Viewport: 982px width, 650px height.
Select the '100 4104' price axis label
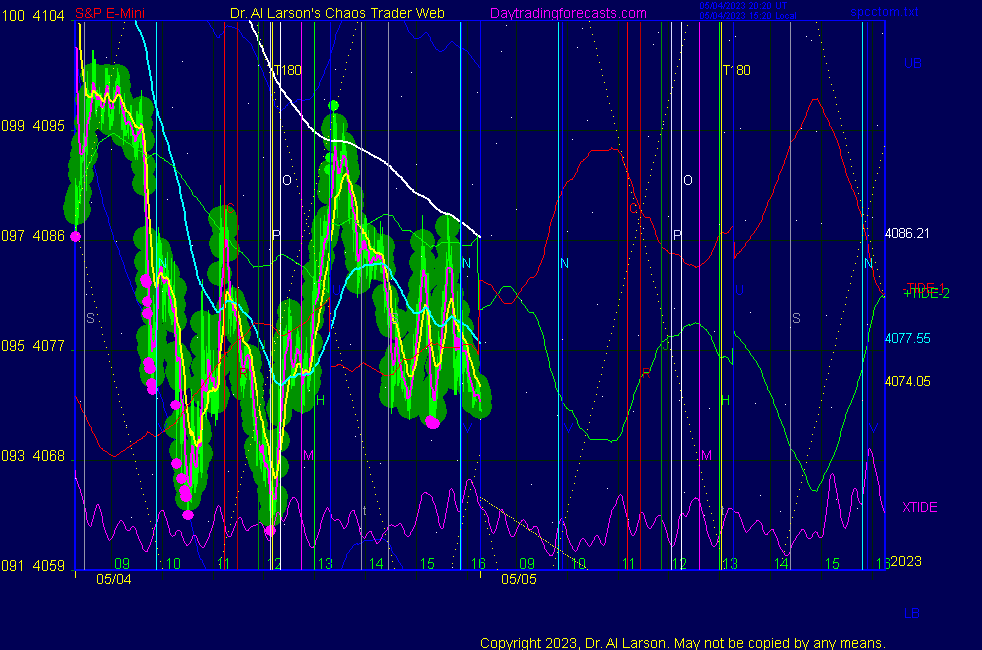coord(33,16)
